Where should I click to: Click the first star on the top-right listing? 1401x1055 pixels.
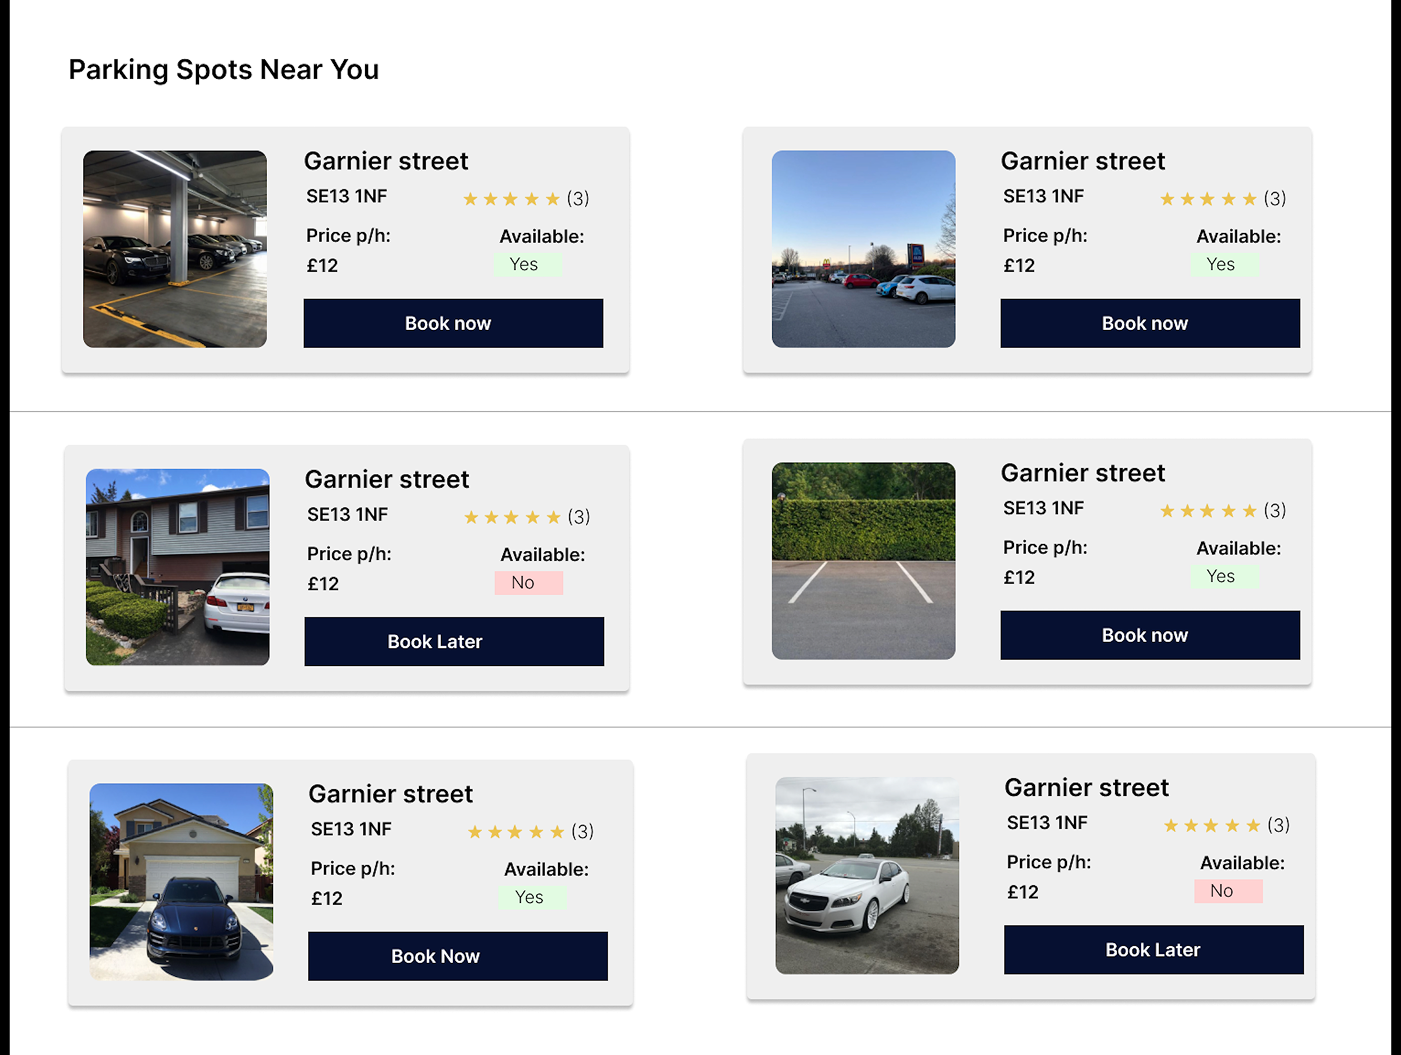1167,198
